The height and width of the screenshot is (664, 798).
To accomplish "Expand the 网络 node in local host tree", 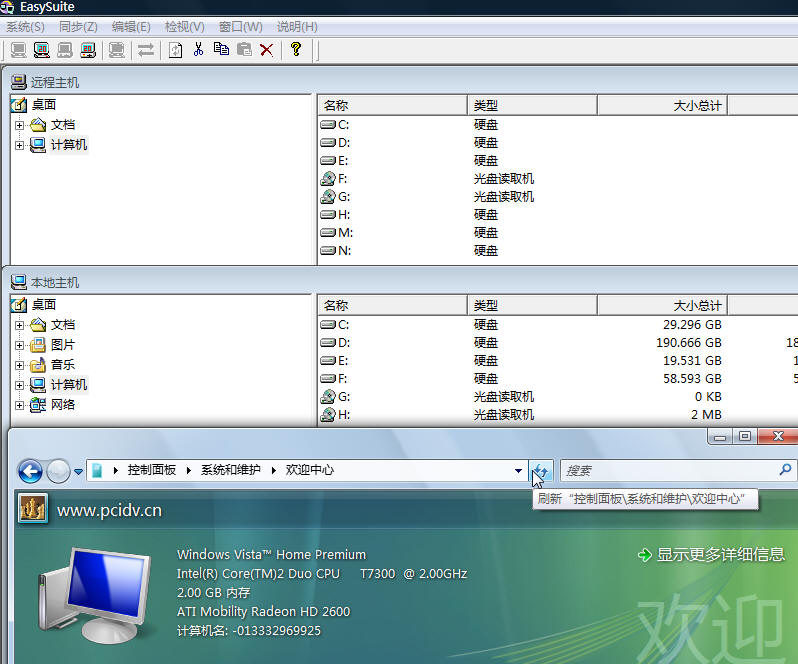I will 19,406.
